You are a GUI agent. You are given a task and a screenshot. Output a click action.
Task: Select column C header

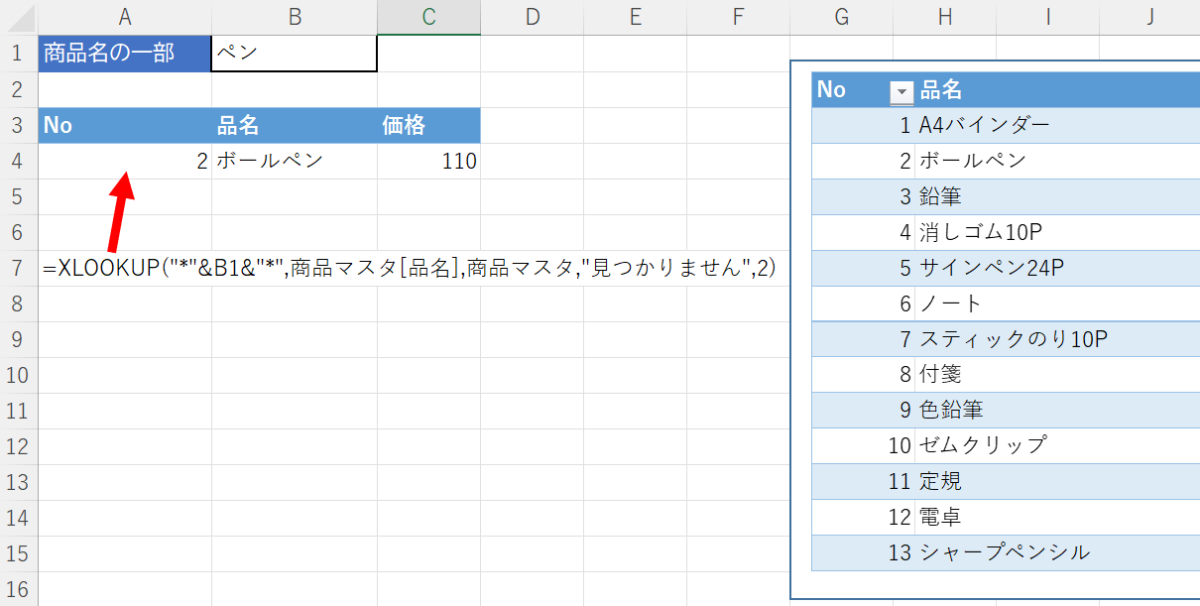coord(428,16)
